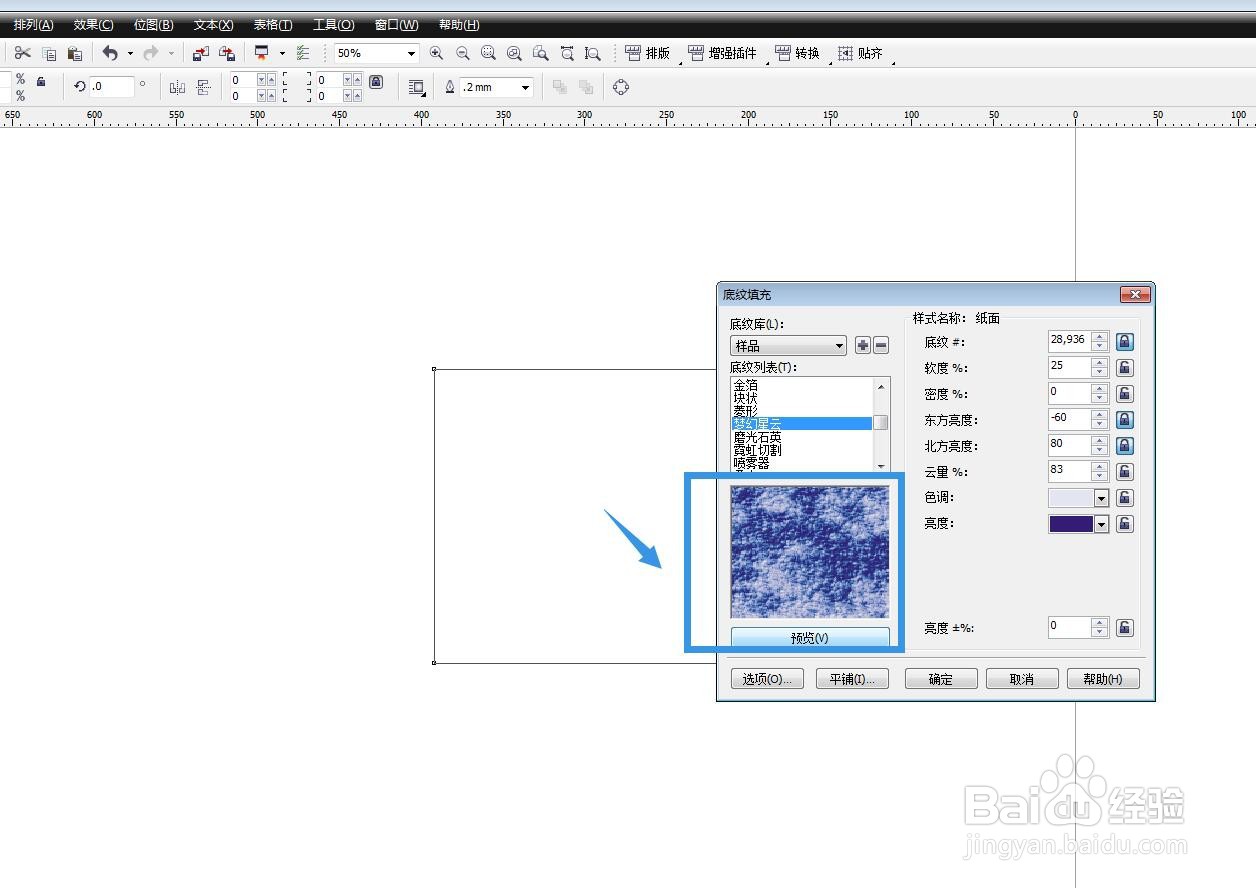Image resolution: width=1256 pixels, height=888 pixels.
Task: Click the 平铺(I)... button
Action: pyautogui.click(x=852, y=679)
